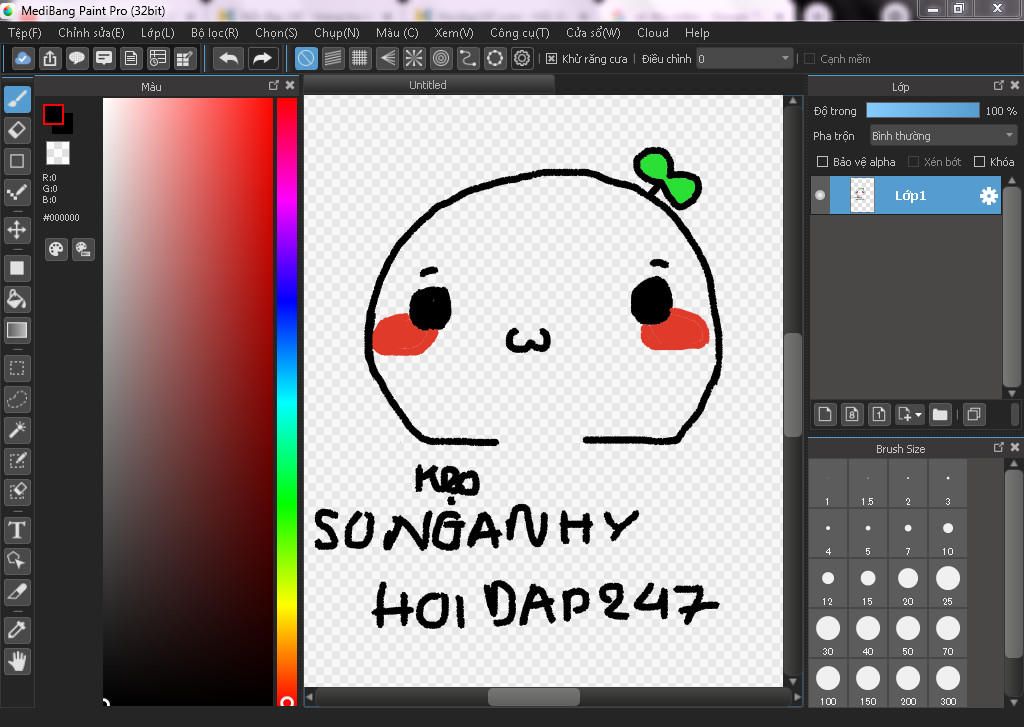Pick a hue on the rainbow bar
The width and height of the screenshot is (1024, 727).
287,402
